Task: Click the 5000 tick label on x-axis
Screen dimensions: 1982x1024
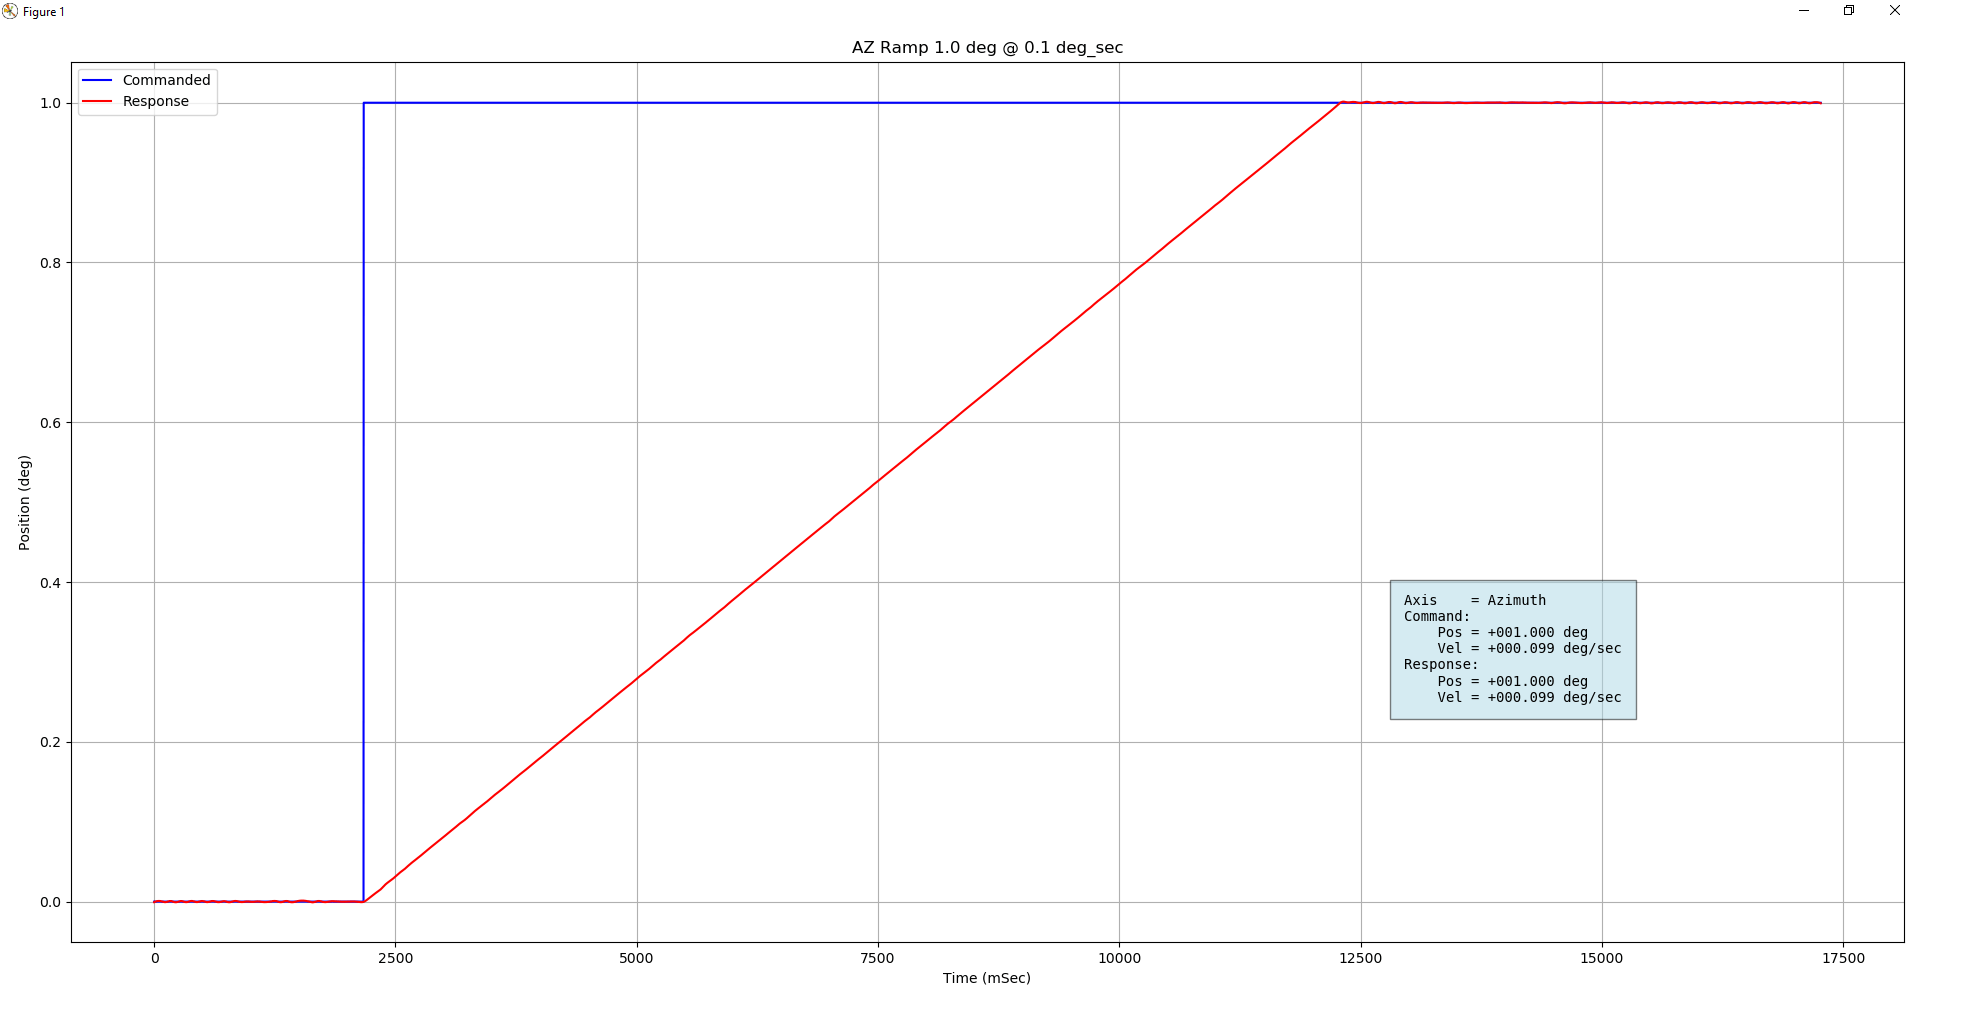Action: point(636,958)
